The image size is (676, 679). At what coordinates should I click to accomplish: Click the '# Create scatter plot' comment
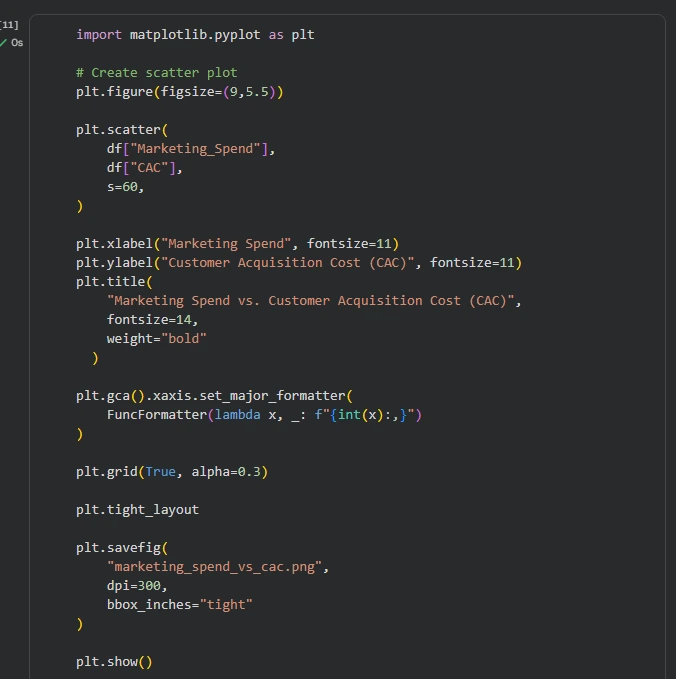[x=156, y=73]
